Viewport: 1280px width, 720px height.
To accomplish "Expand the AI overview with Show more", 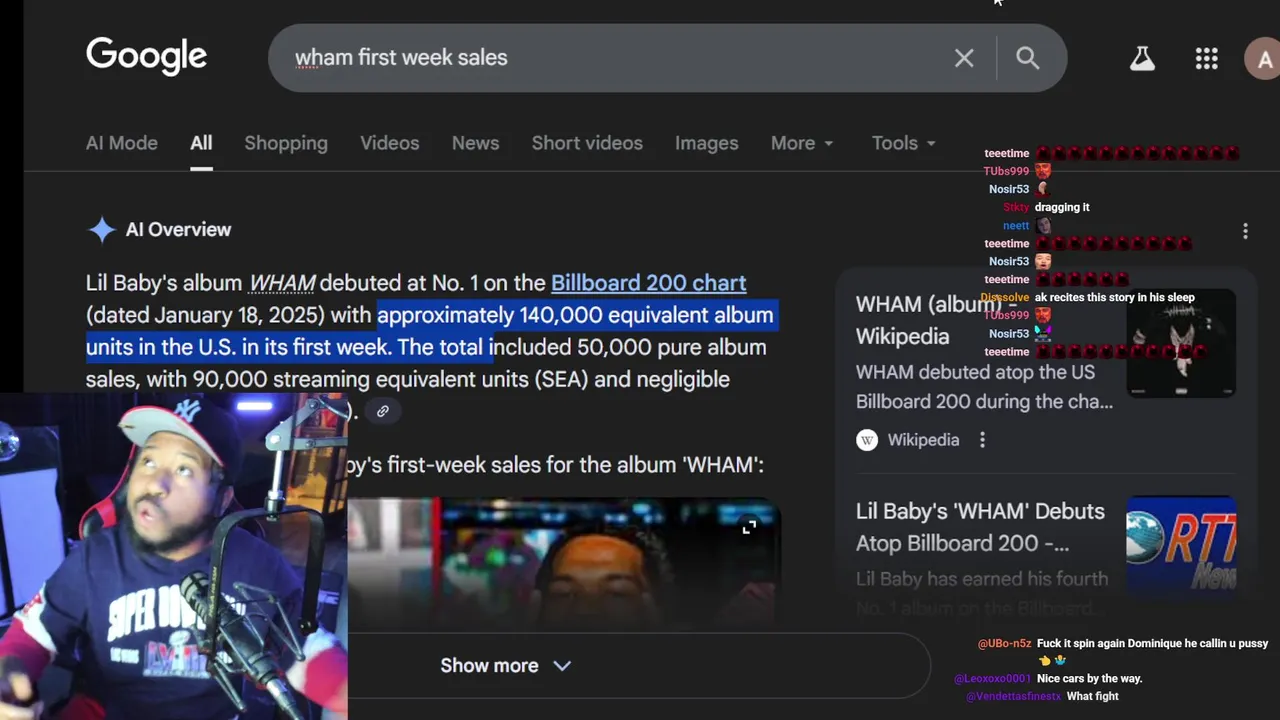I will (x=505, y=665).
